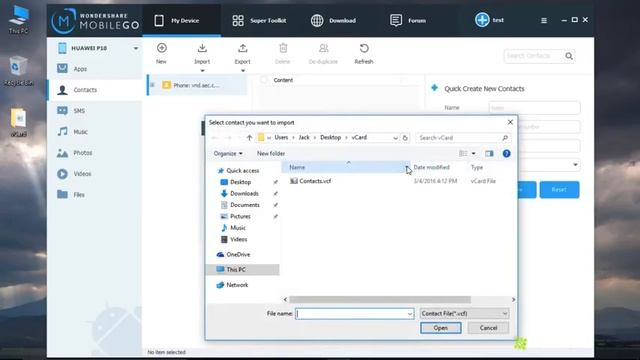Viewport: 640px width, 360px height.
Task: Select Downloads in the navigation pane
Action: pos(244,193)
